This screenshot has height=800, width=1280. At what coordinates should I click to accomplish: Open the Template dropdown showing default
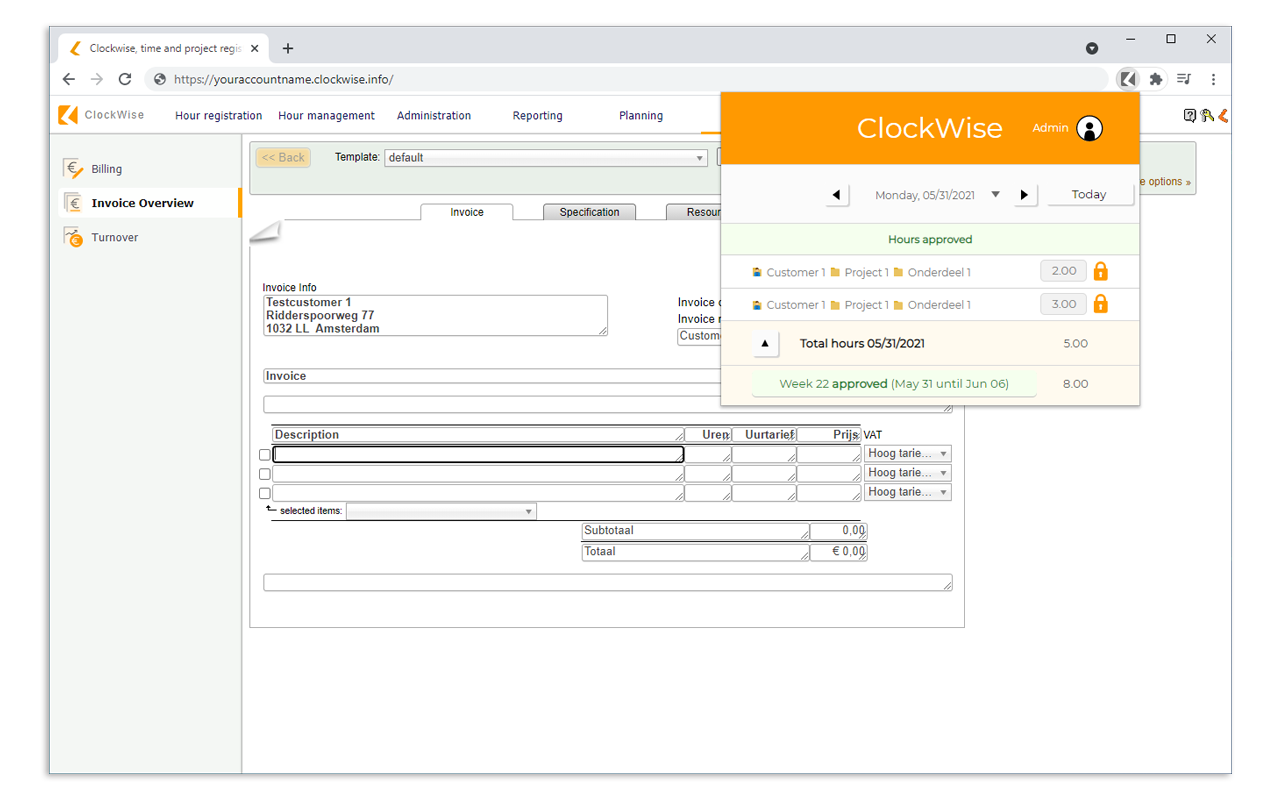(x=699, y=157)
